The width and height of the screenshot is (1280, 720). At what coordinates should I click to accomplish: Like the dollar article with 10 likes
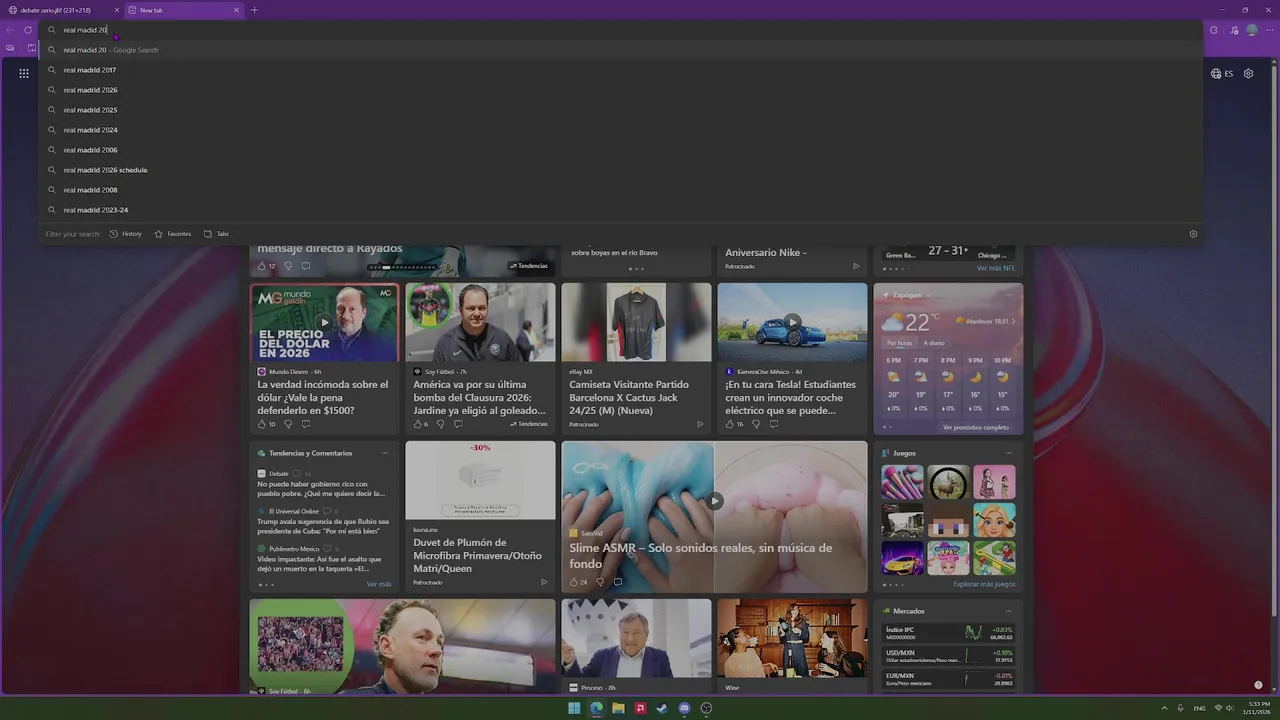pos(267,424)
